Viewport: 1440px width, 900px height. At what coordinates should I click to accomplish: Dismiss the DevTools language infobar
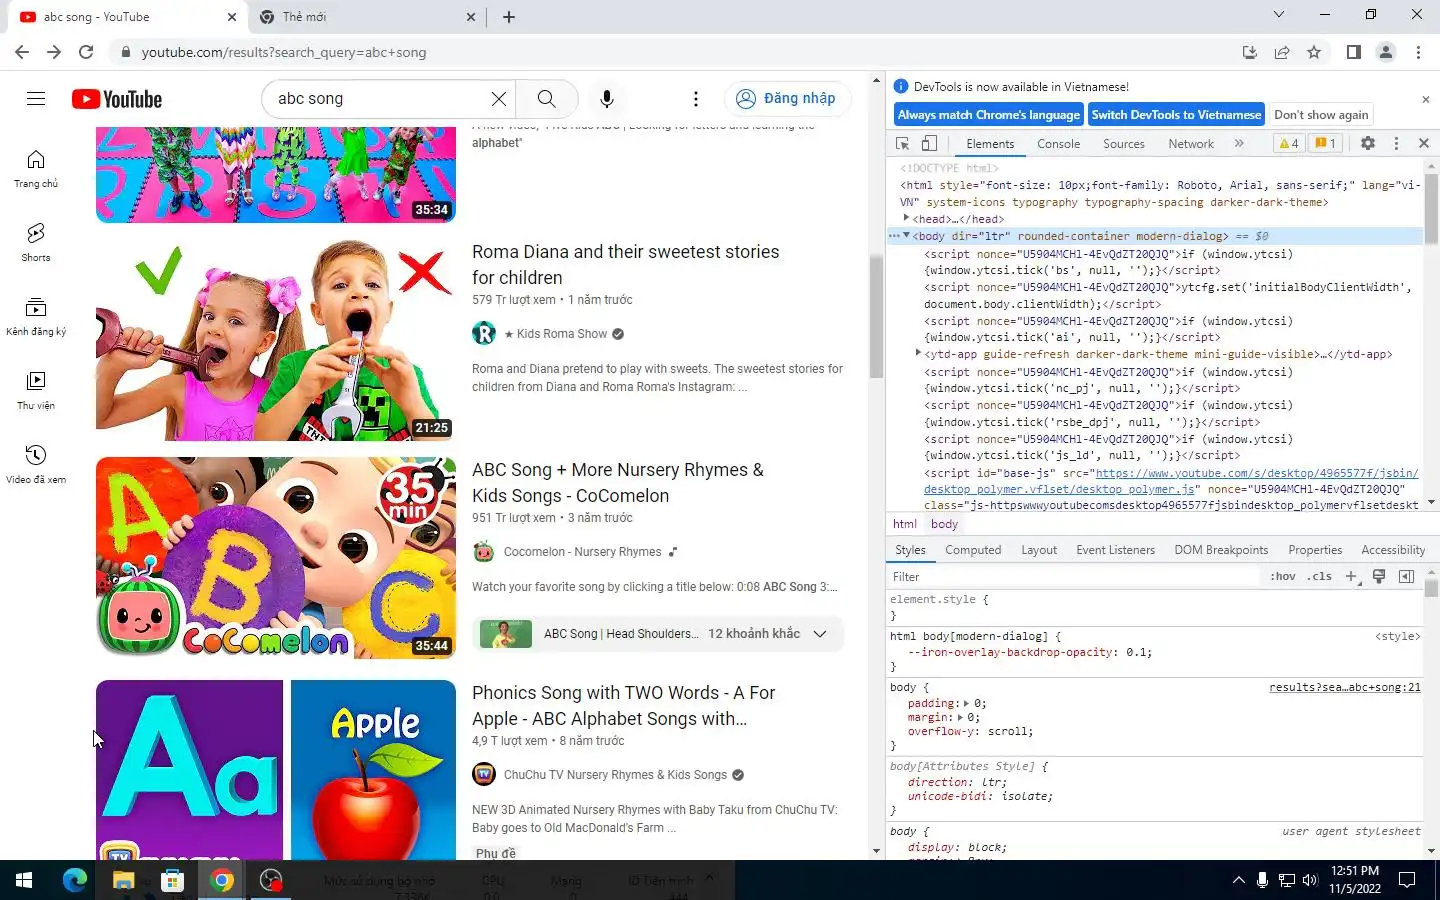click(x=1425, y=99)
